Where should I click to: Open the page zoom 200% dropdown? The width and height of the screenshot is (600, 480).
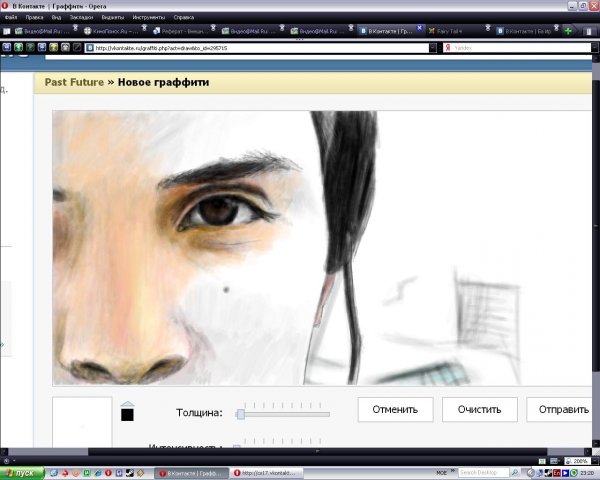579,460
